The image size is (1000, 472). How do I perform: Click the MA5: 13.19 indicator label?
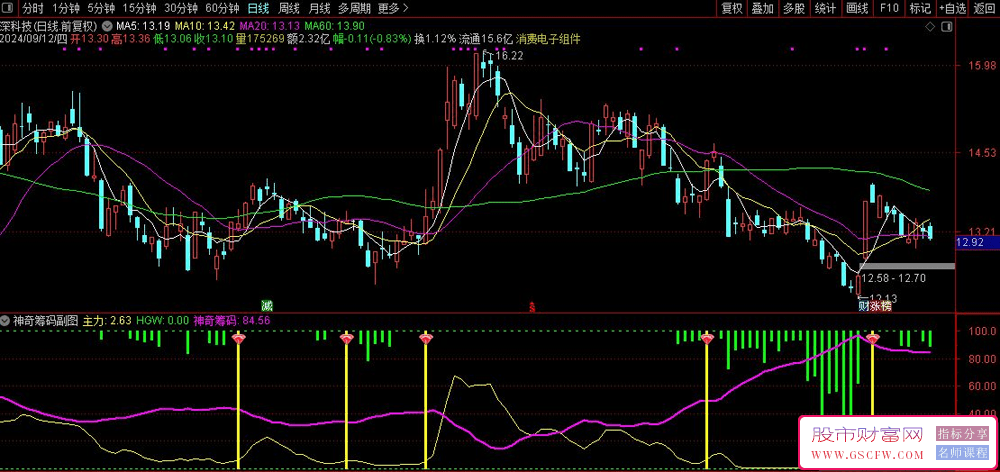pyautogui.click(x=143, y=27)
